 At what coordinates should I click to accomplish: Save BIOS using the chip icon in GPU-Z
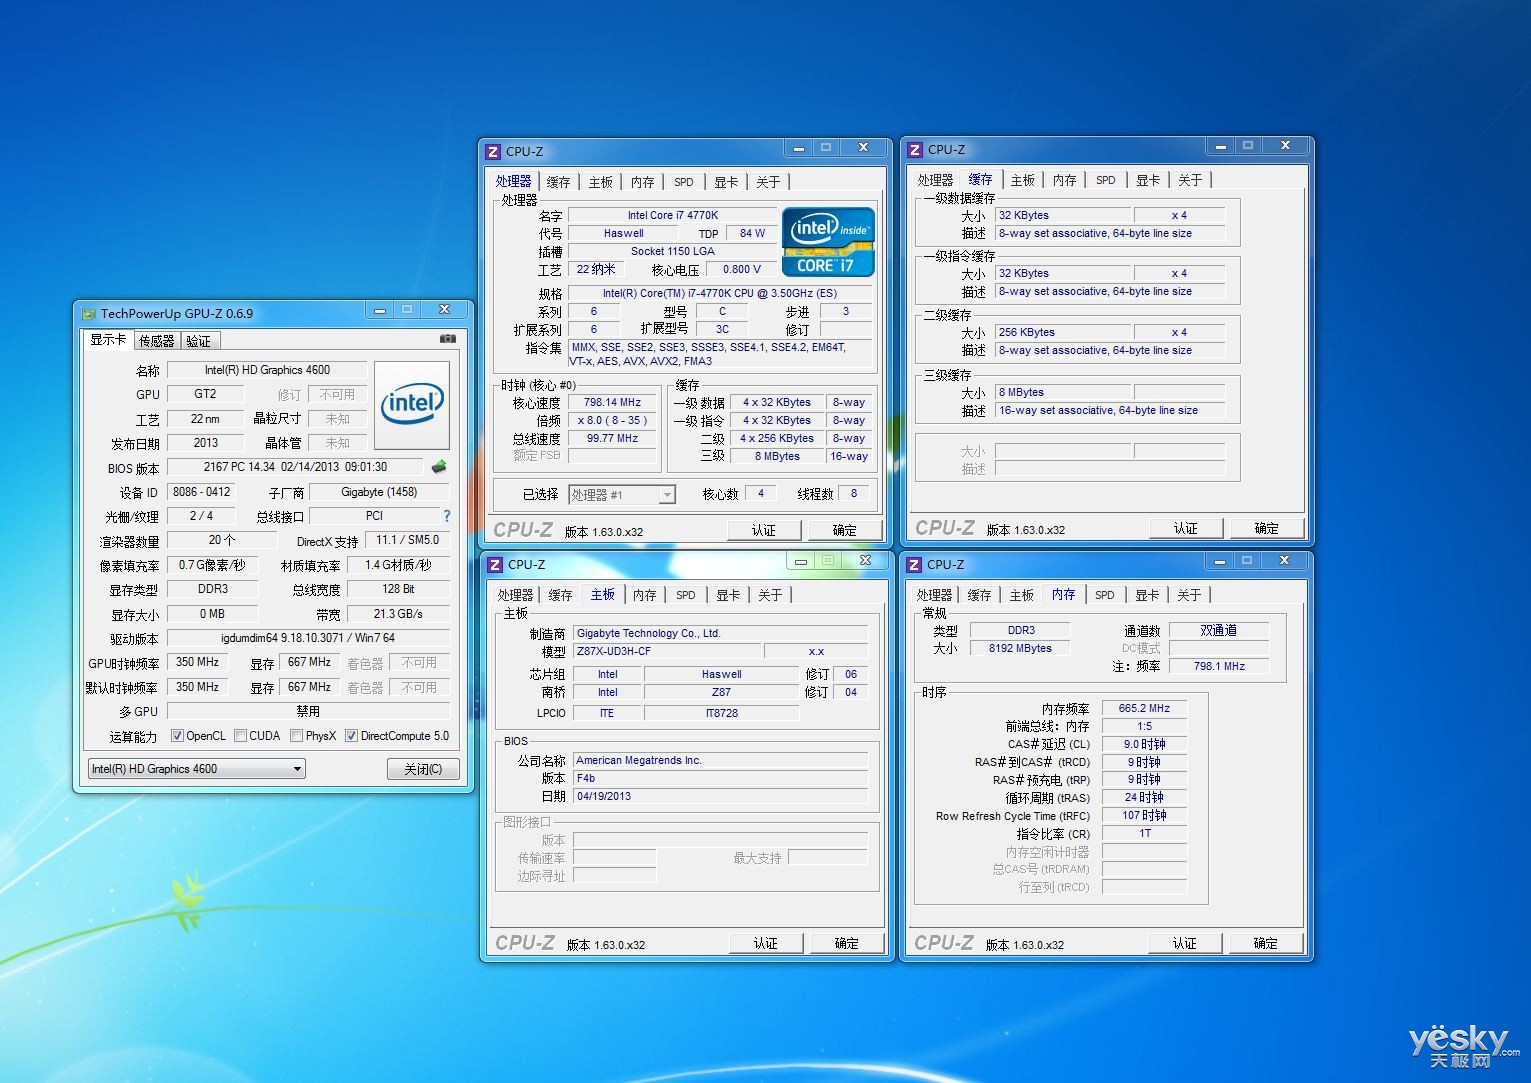(439, 466)
